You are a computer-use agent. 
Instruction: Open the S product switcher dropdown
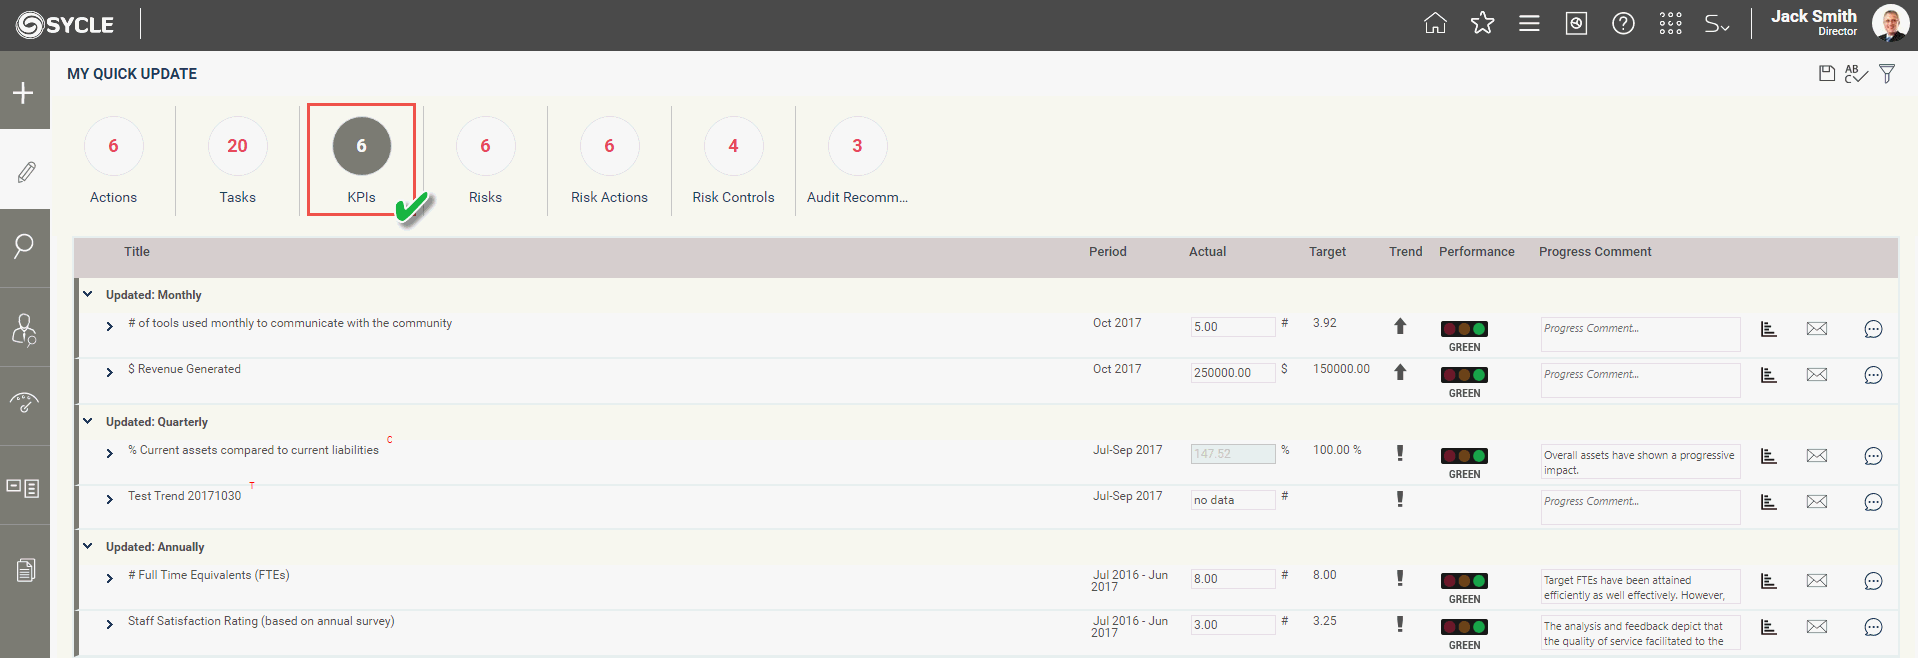coord(1717,24)
